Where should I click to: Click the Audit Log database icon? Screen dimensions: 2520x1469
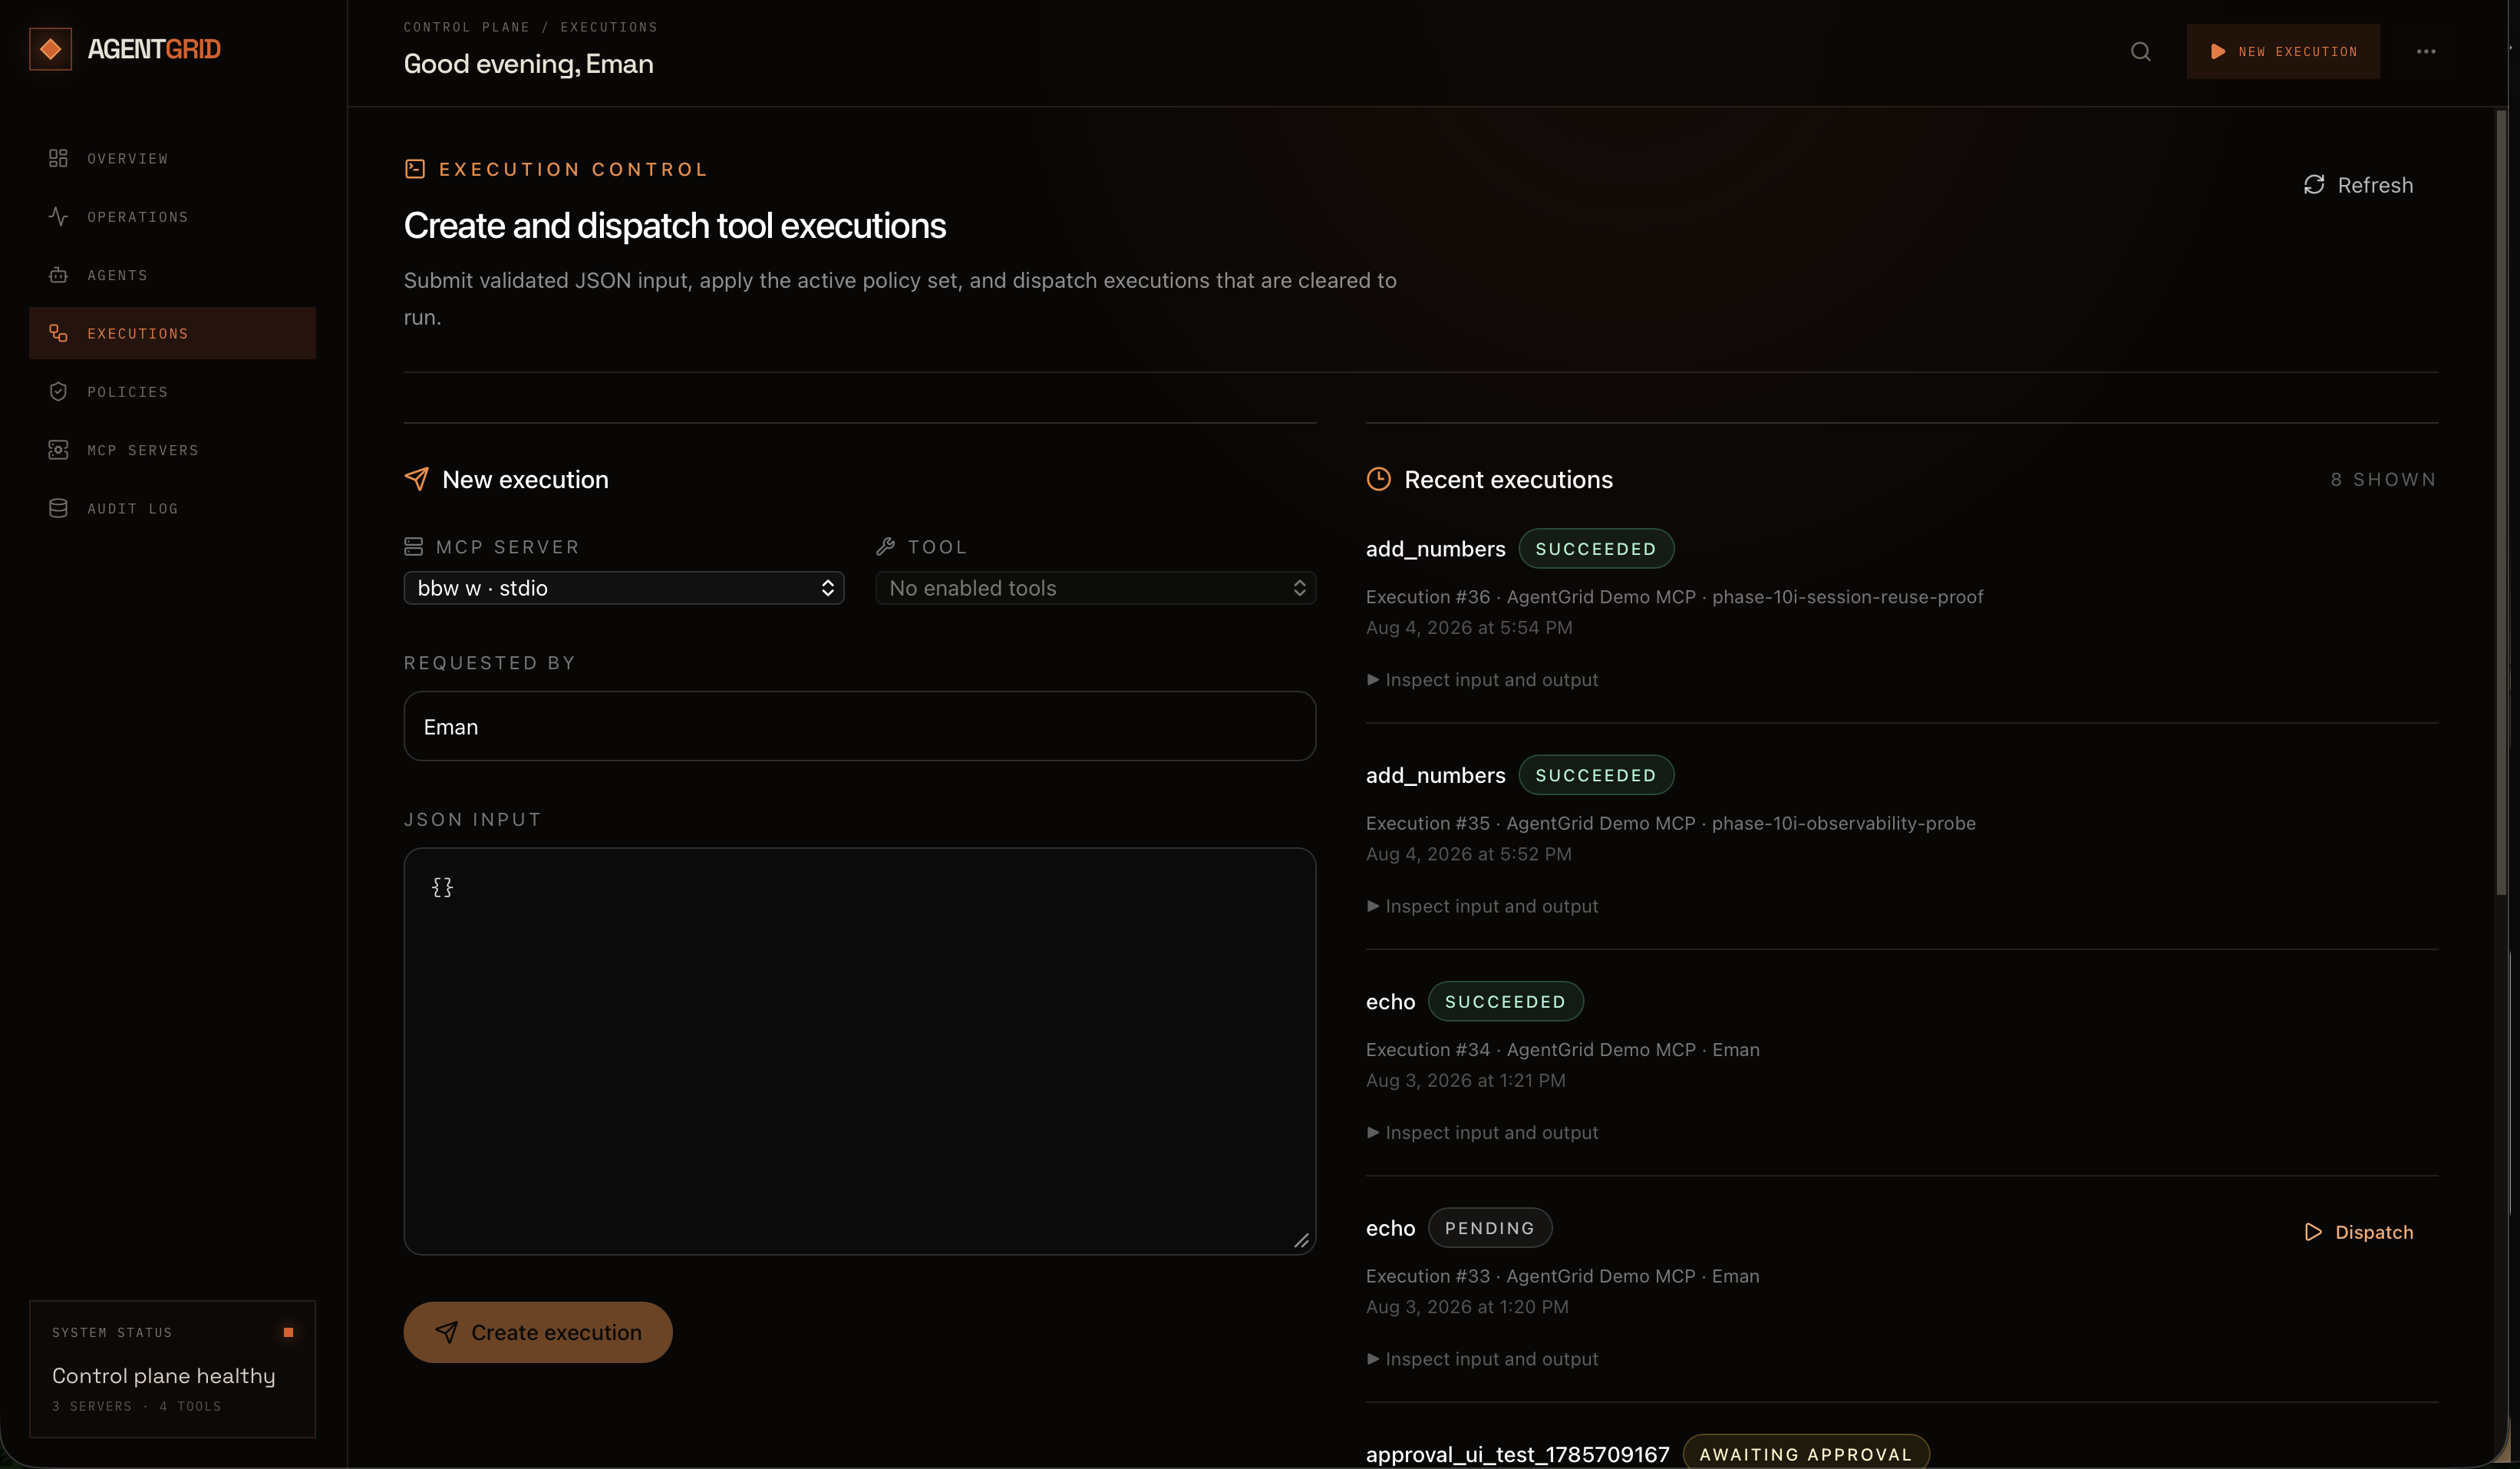(58, 508)
